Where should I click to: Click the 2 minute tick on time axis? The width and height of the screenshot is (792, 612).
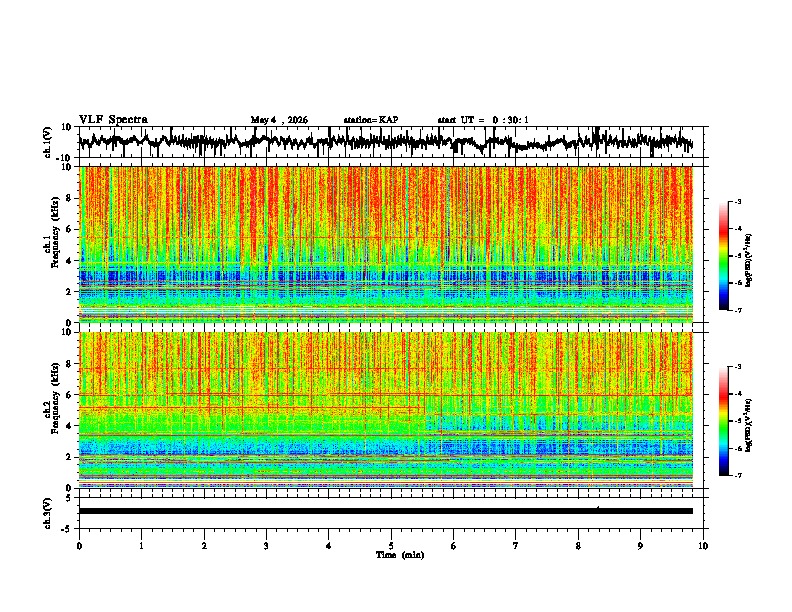point(204,546)
